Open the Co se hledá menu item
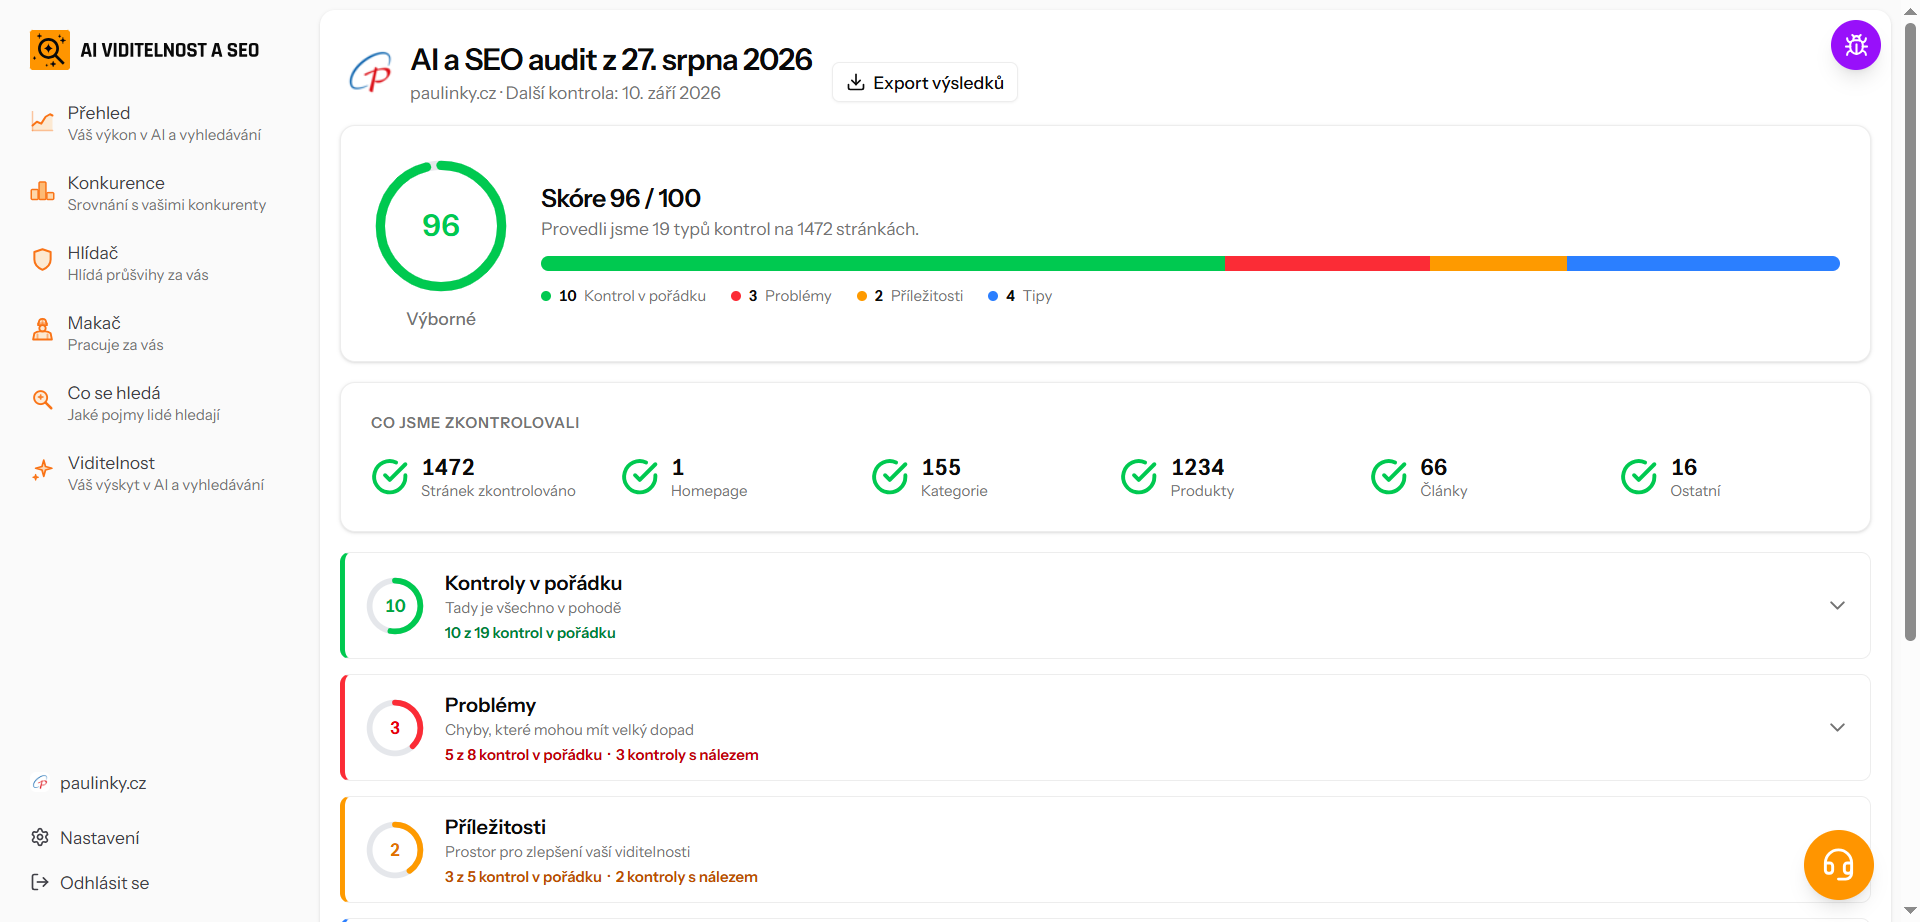 pos(160,403)
